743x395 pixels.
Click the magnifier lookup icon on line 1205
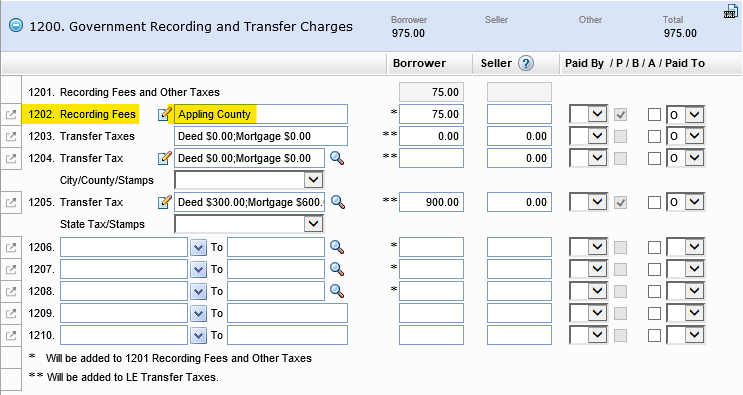click(x=337, y=202)
